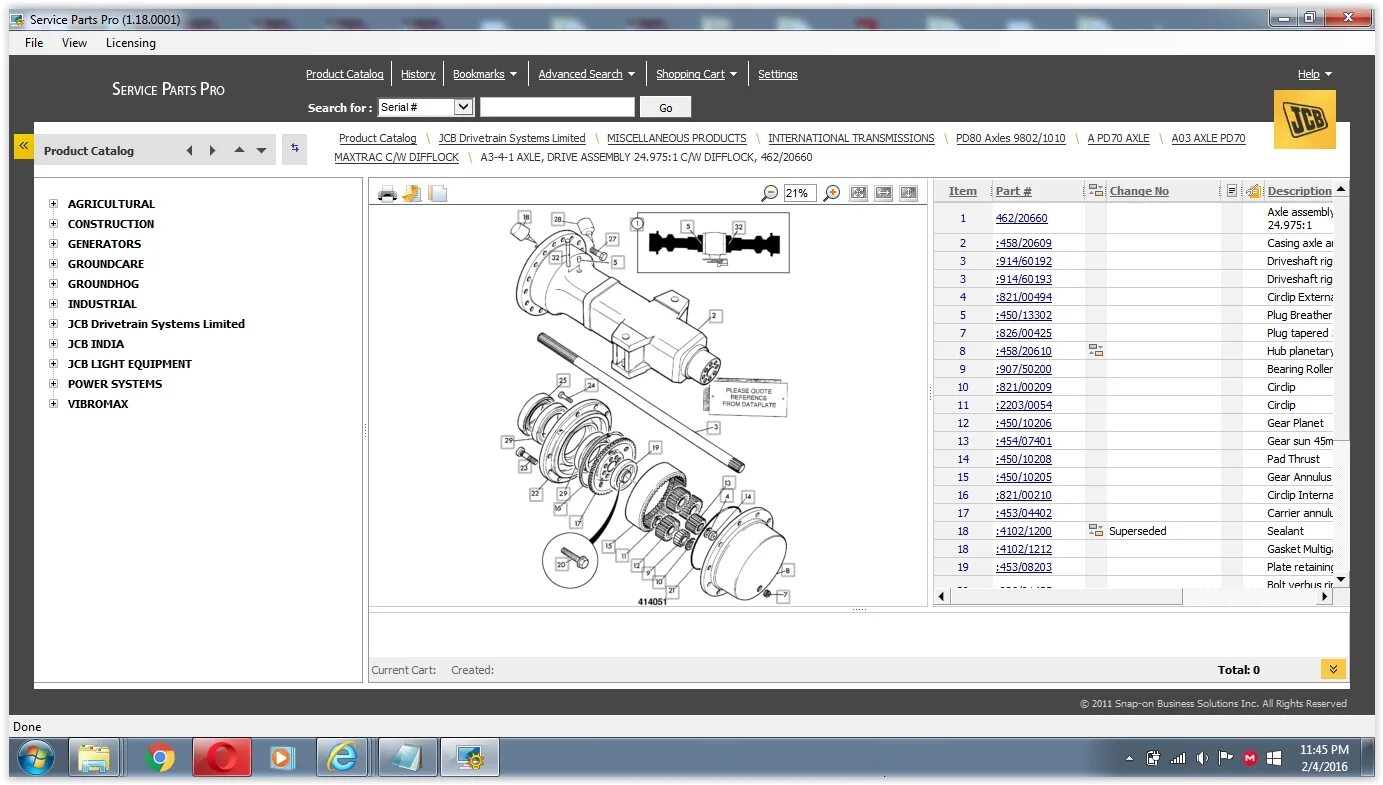Click the copy pages icon in diagram toolbar
Image resolution: width=1383 pixels, height=785 pixels.
[437, 194]
